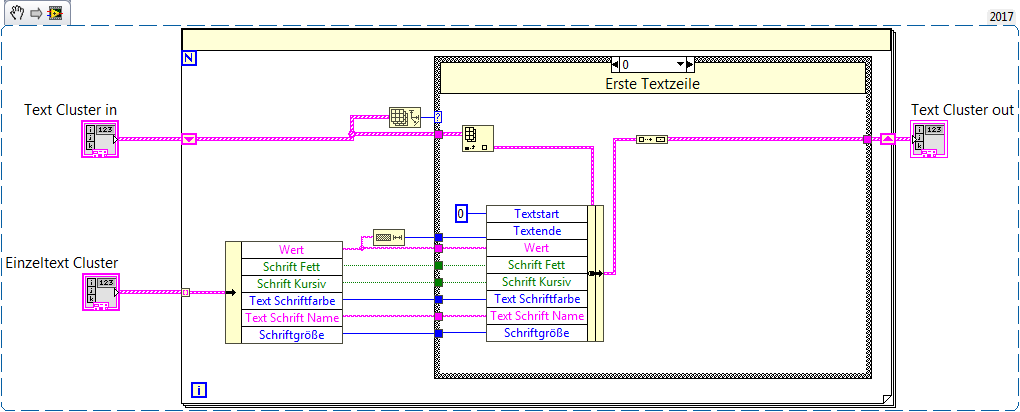Click the auto-indexing input tunnel on loop
Viewport: 1020px width, 412px height.
point(185,292)
